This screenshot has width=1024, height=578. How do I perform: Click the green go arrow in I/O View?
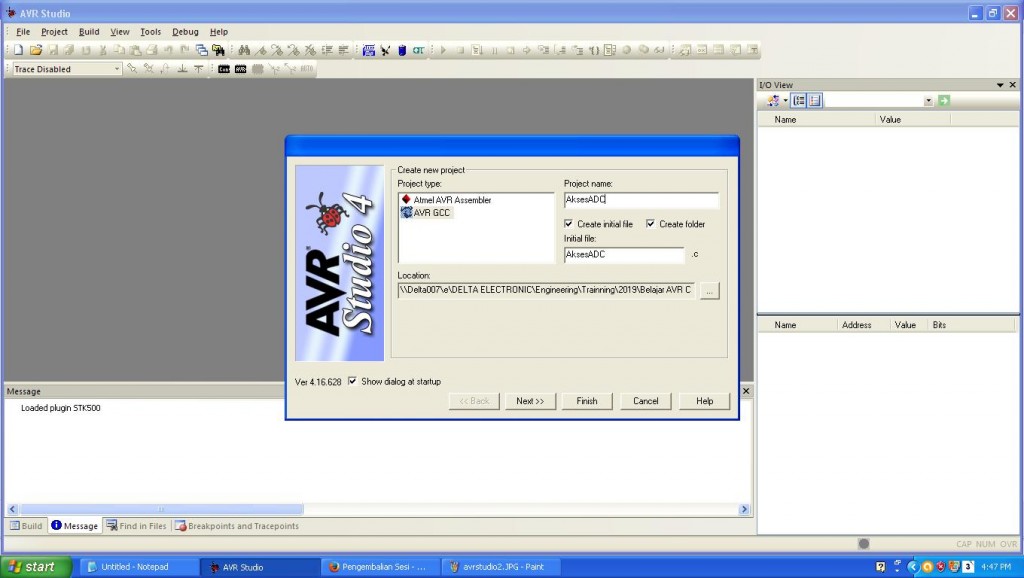pyautogui.click(x=944, y=101)
